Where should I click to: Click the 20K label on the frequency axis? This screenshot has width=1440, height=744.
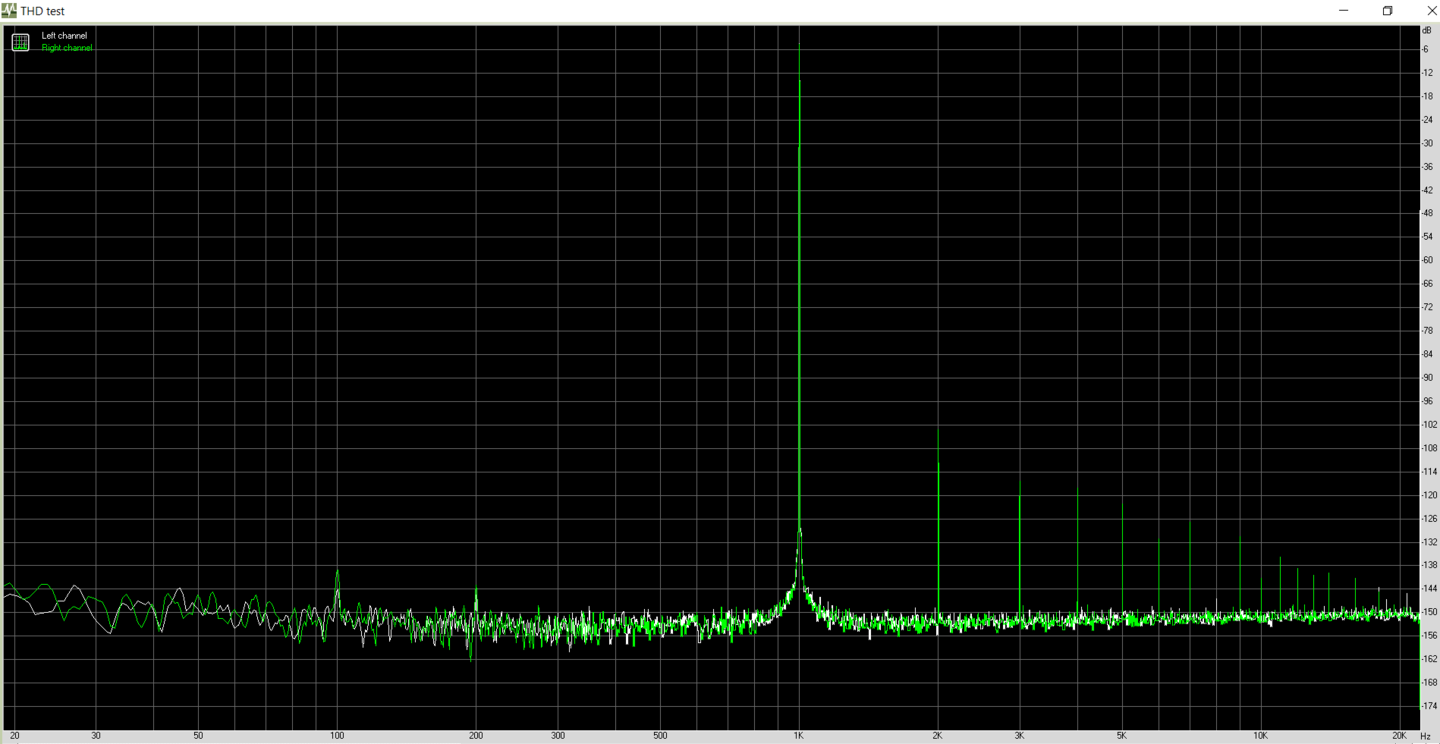tap(1399, 736)
